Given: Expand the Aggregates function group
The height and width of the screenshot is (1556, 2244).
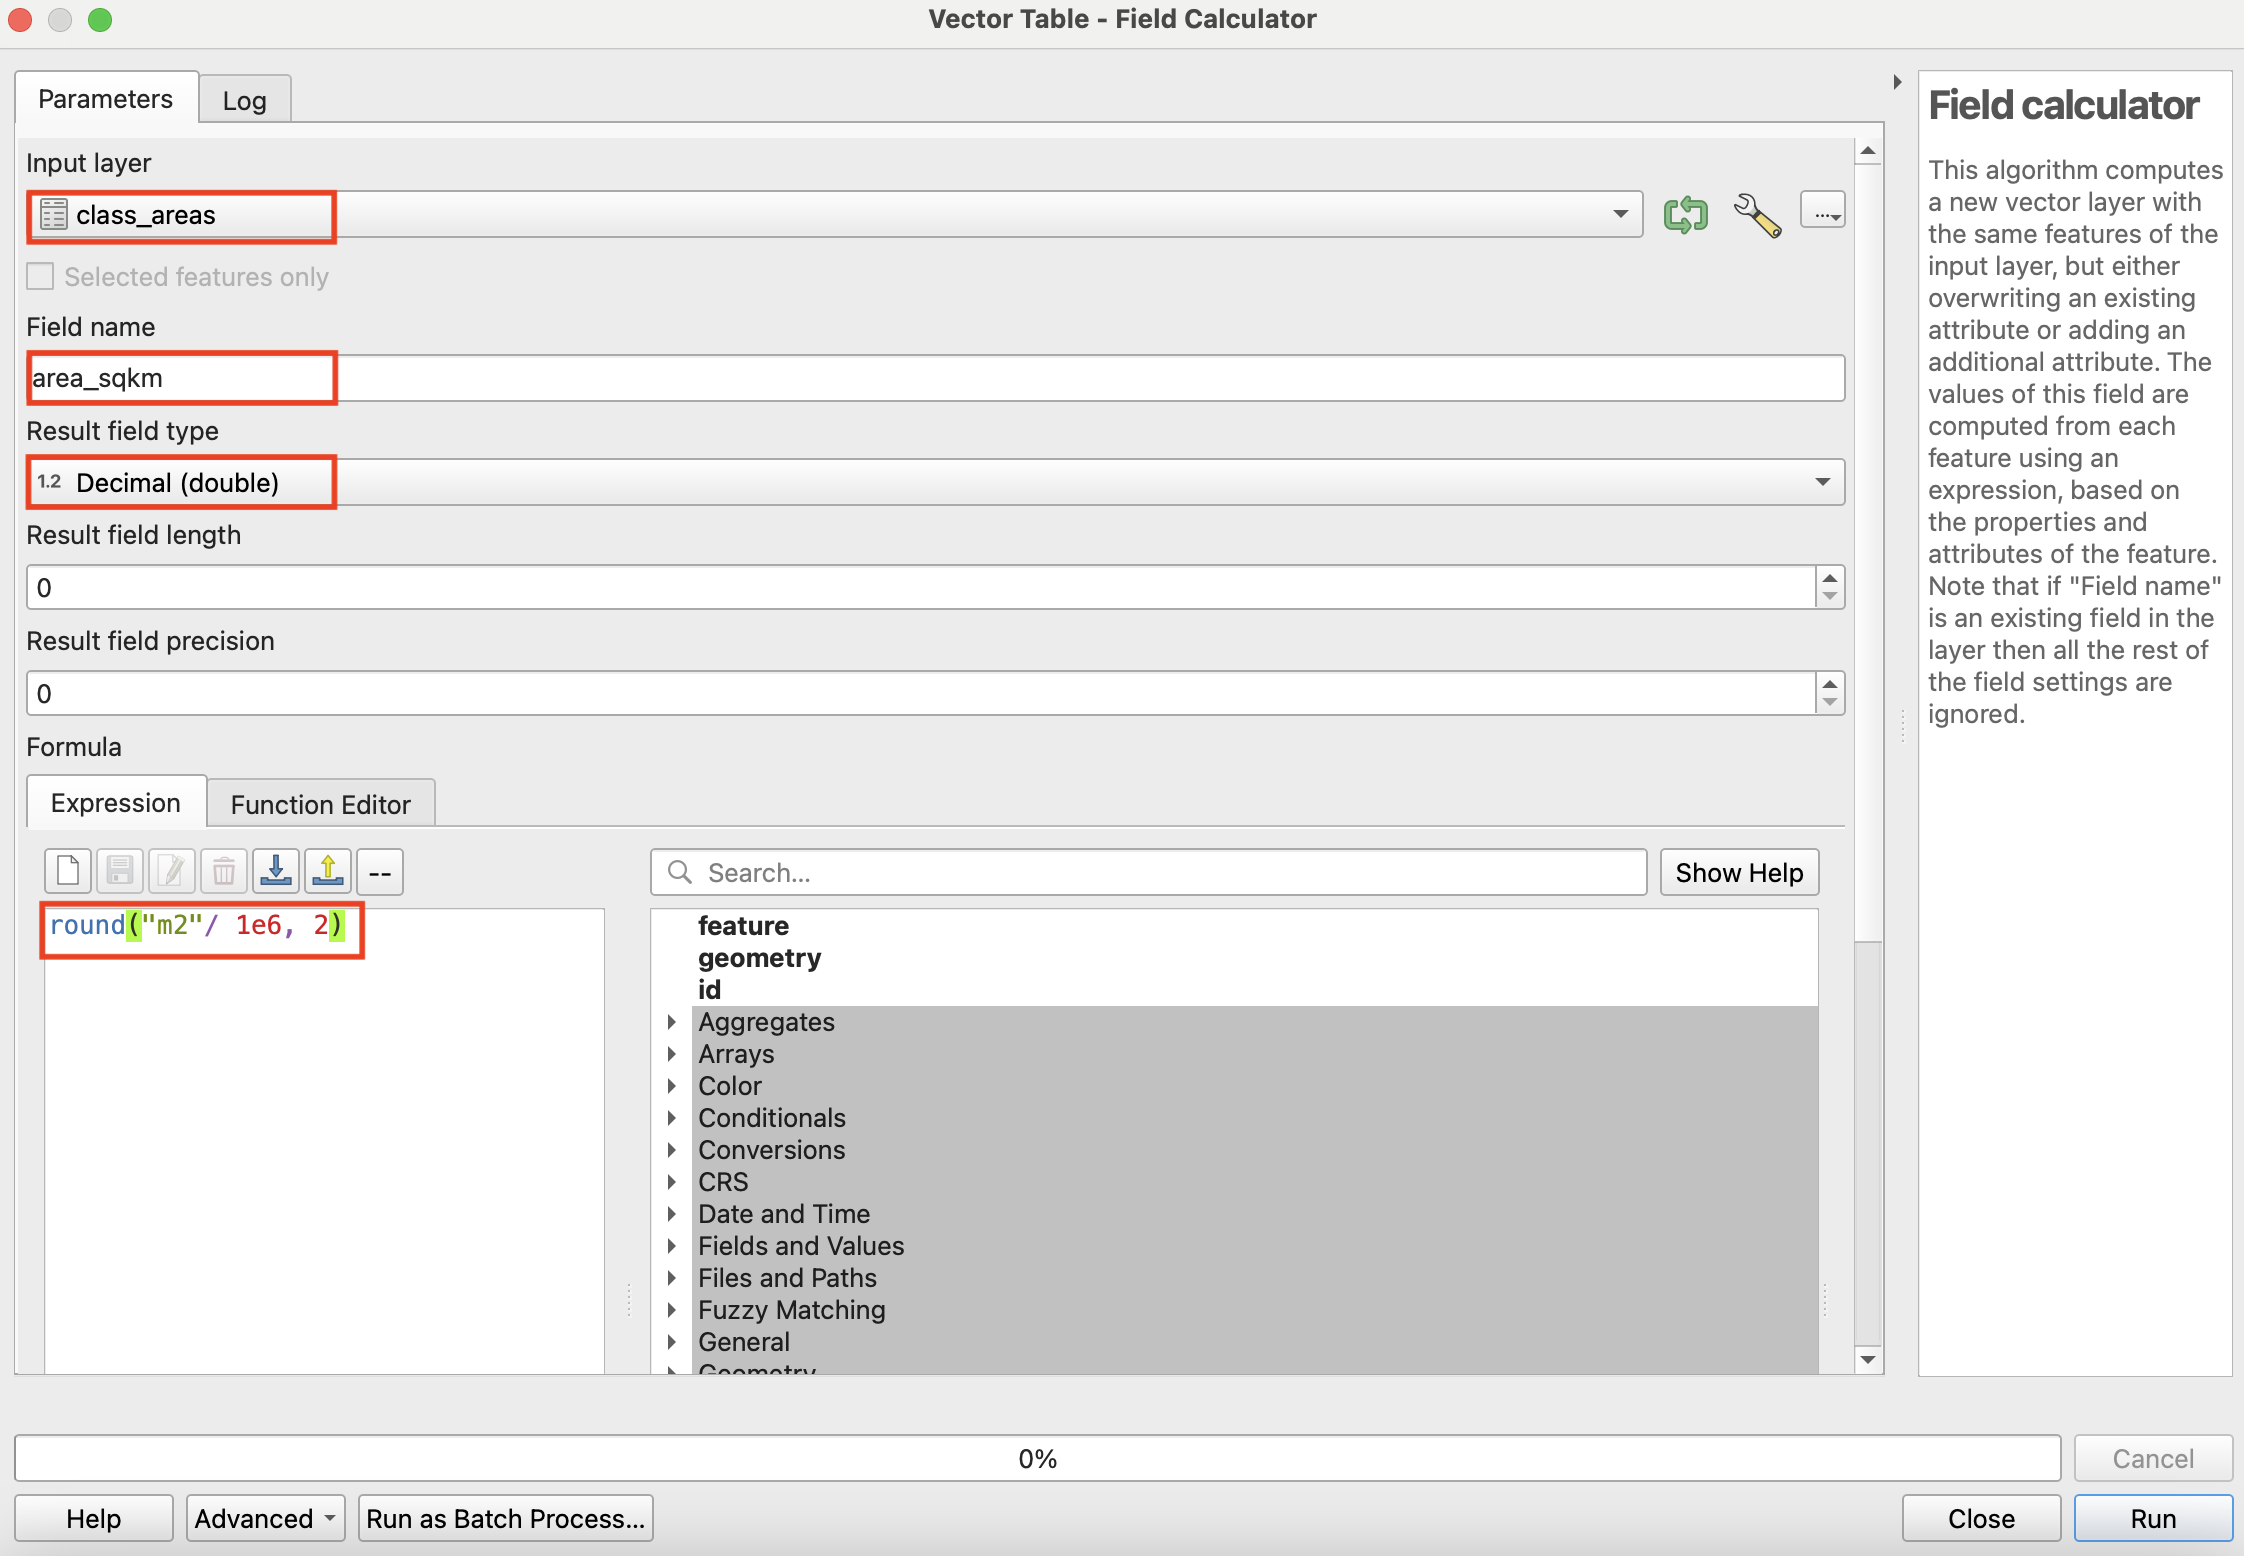Looking at the screenshot, I should (x=672, y=1022).
